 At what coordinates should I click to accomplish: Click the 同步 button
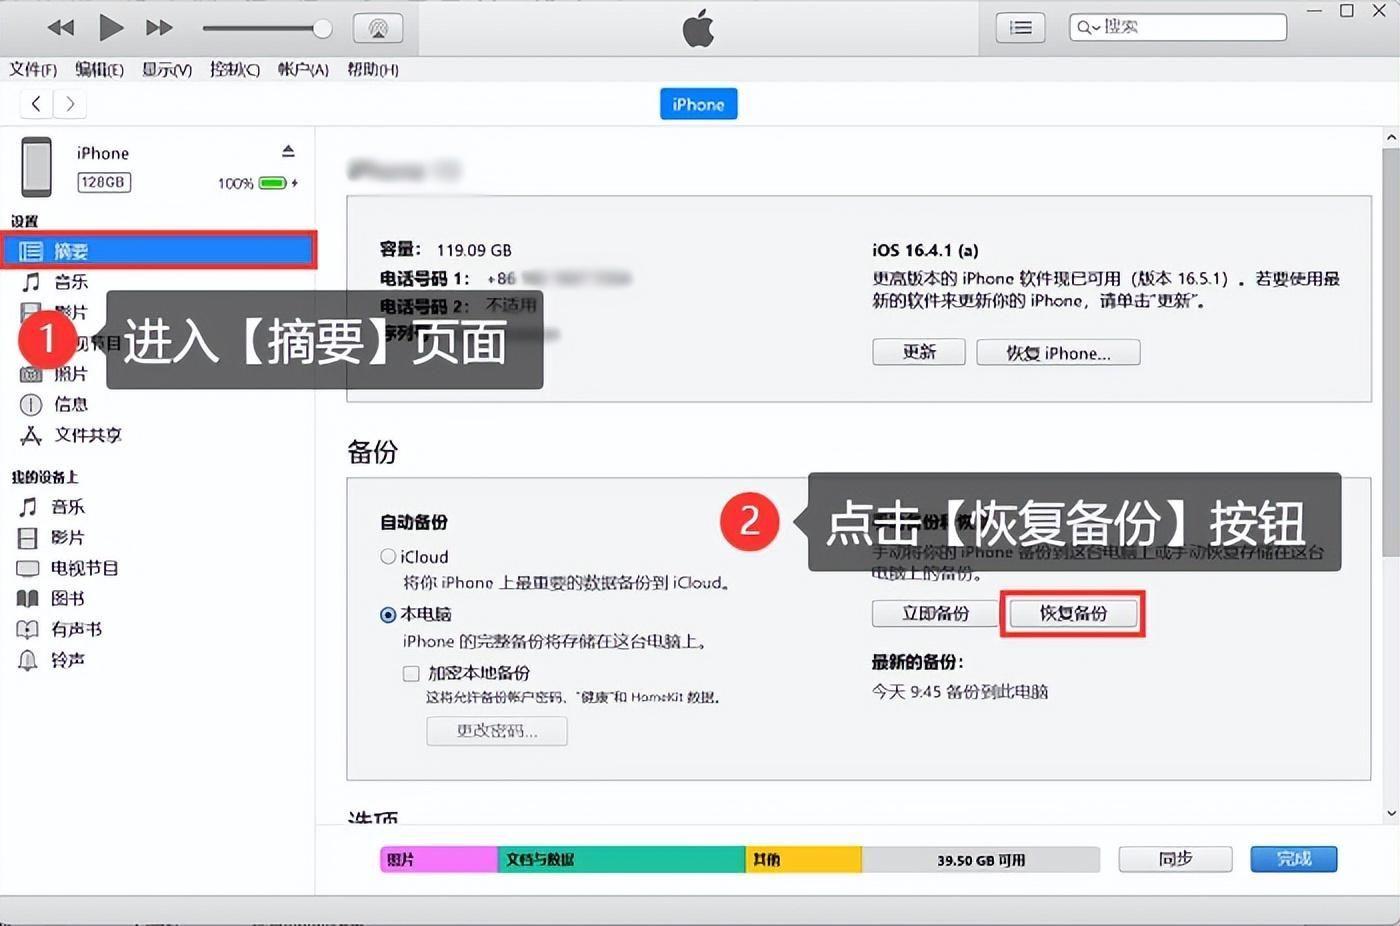(1175, 859)
